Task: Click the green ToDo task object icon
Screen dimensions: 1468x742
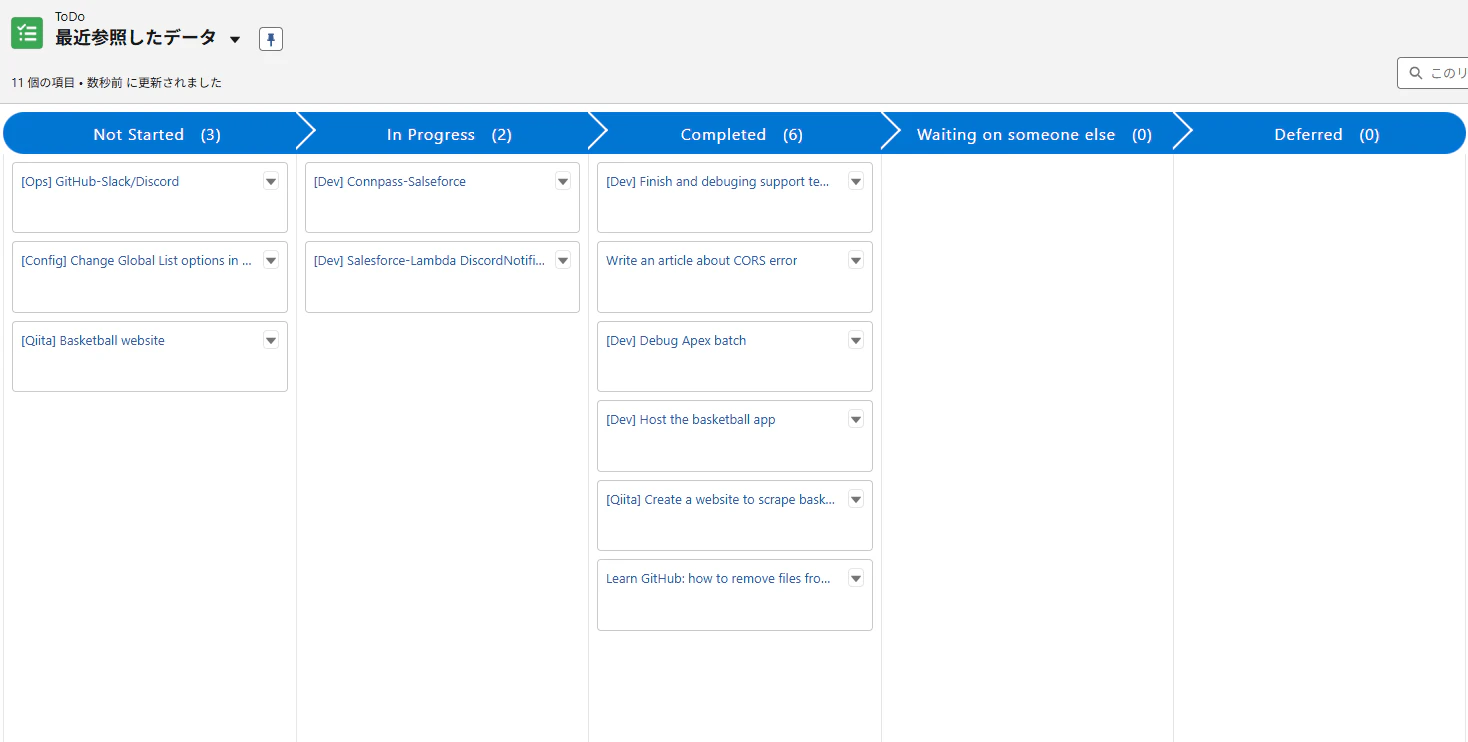Action: tap(27, 33)
